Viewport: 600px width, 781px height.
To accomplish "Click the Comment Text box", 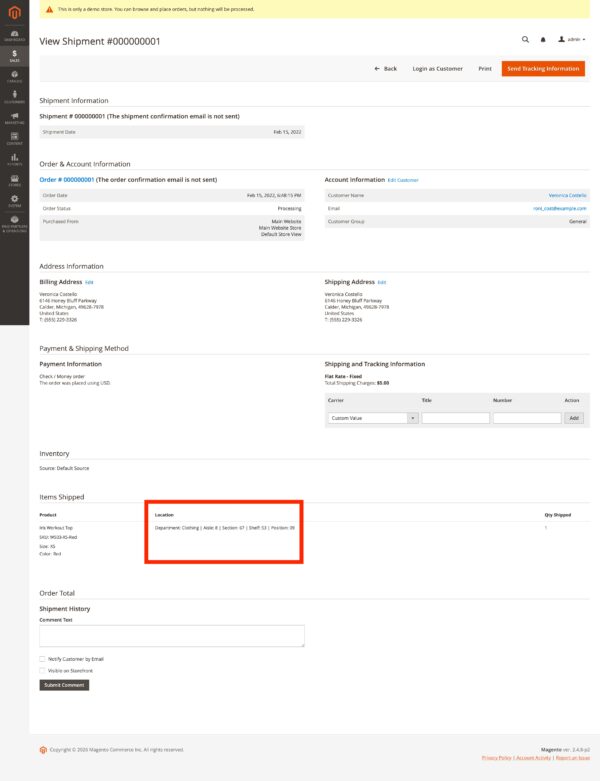I will tap(171, 636).
